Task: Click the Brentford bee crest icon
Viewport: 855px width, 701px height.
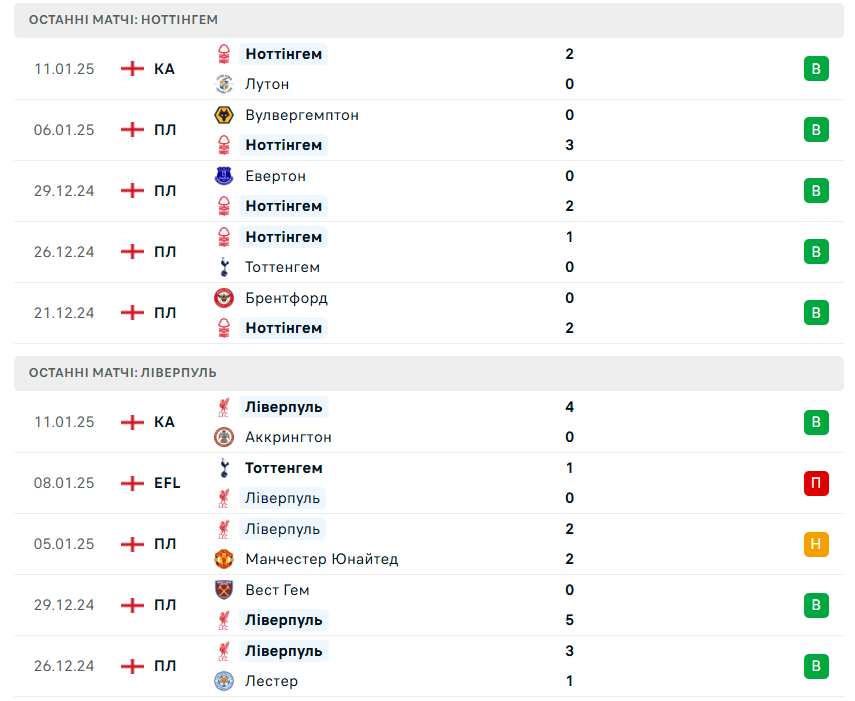Action: point(224,298)
